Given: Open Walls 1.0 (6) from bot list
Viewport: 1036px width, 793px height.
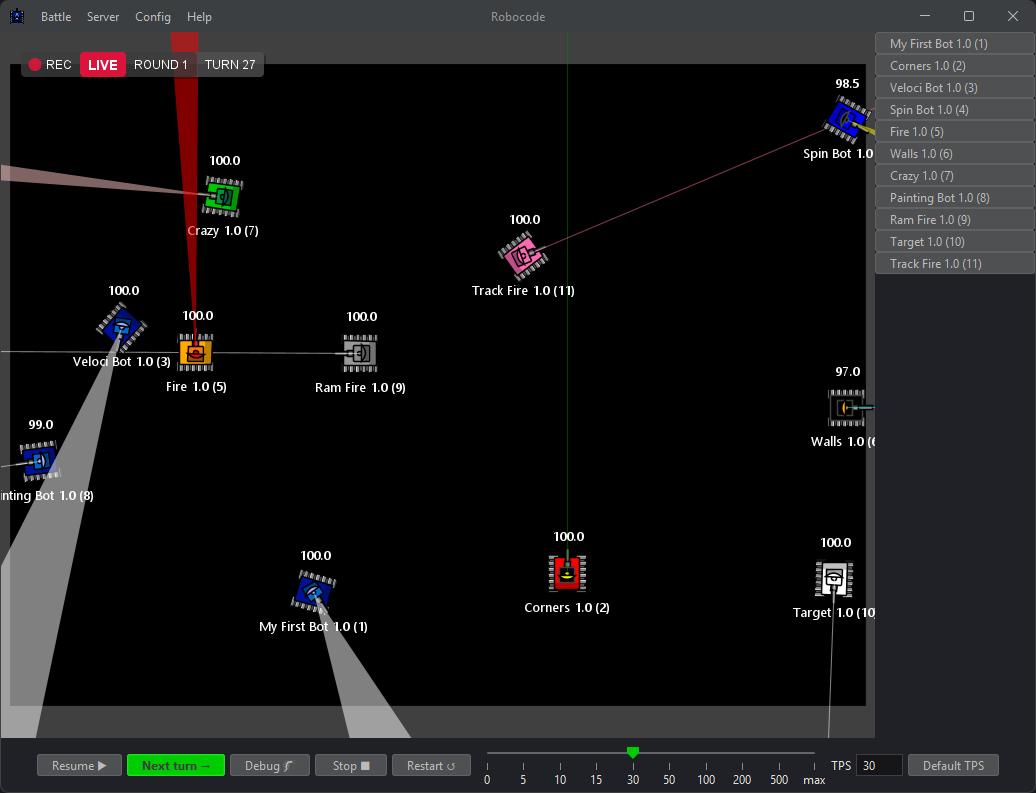Looking at the screenshot, I should [955, 153].
